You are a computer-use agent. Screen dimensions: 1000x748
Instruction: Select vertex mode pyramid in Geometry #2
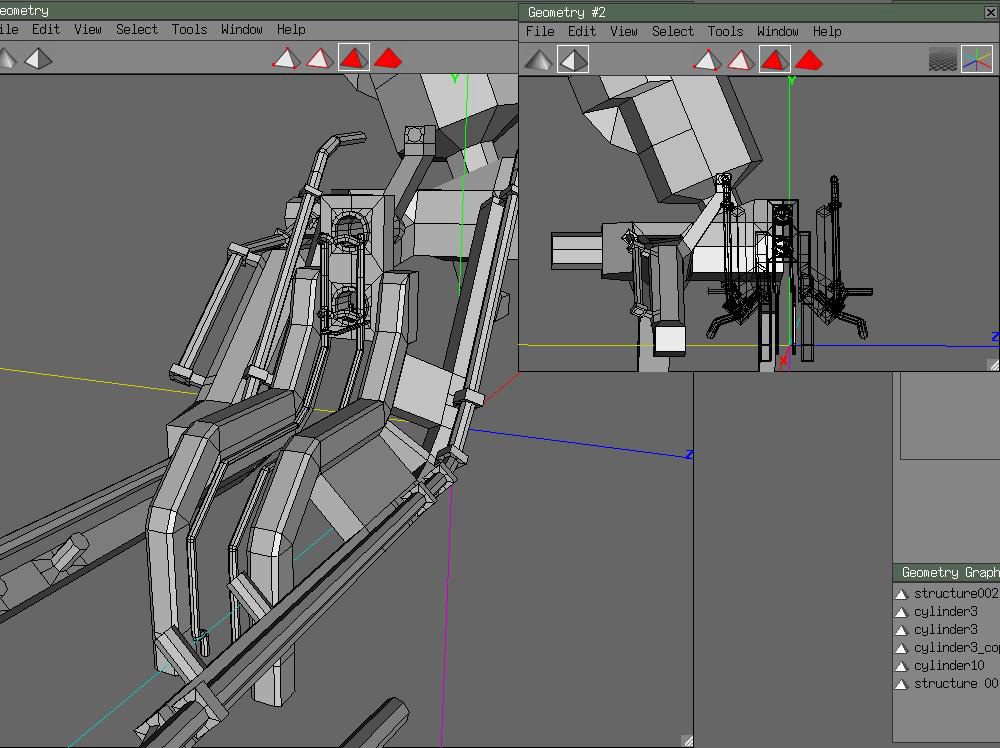[x=707, y=60]
